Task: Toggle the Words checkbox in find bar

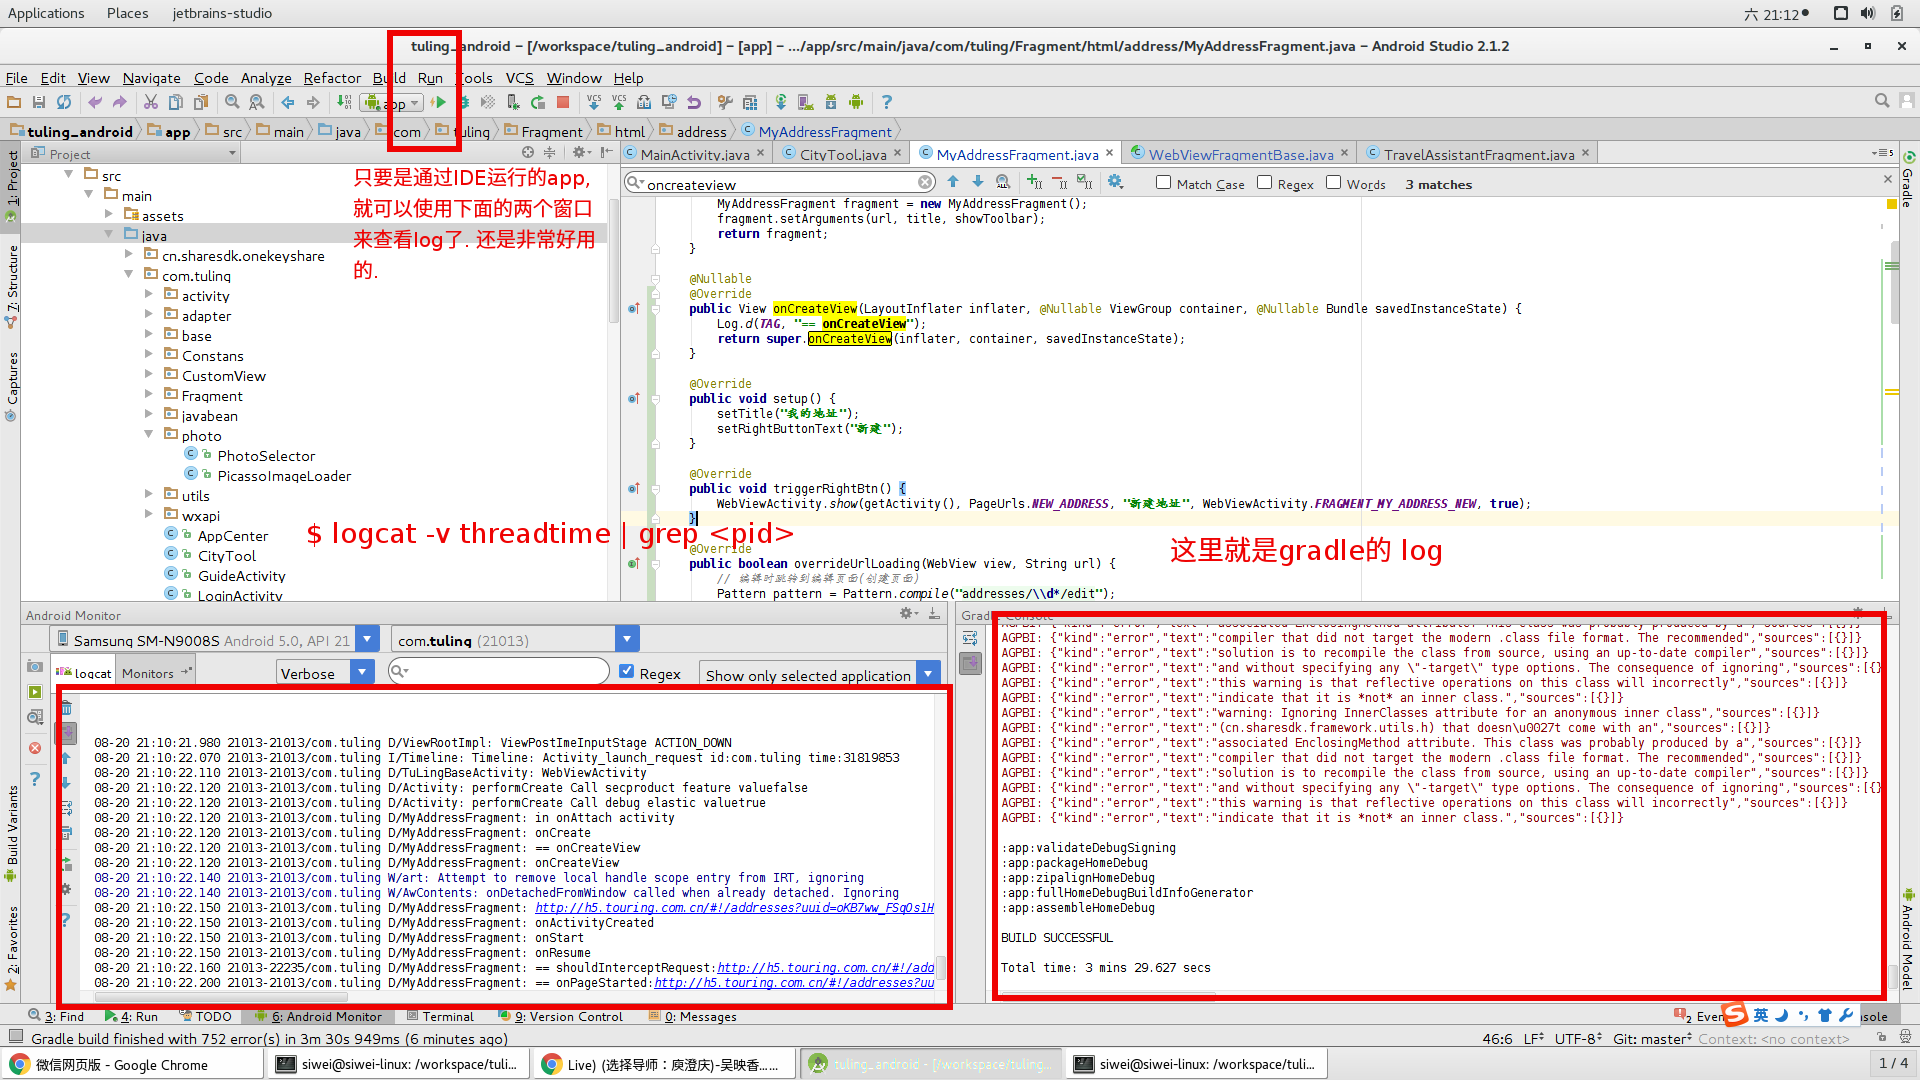Action: 1333,183
